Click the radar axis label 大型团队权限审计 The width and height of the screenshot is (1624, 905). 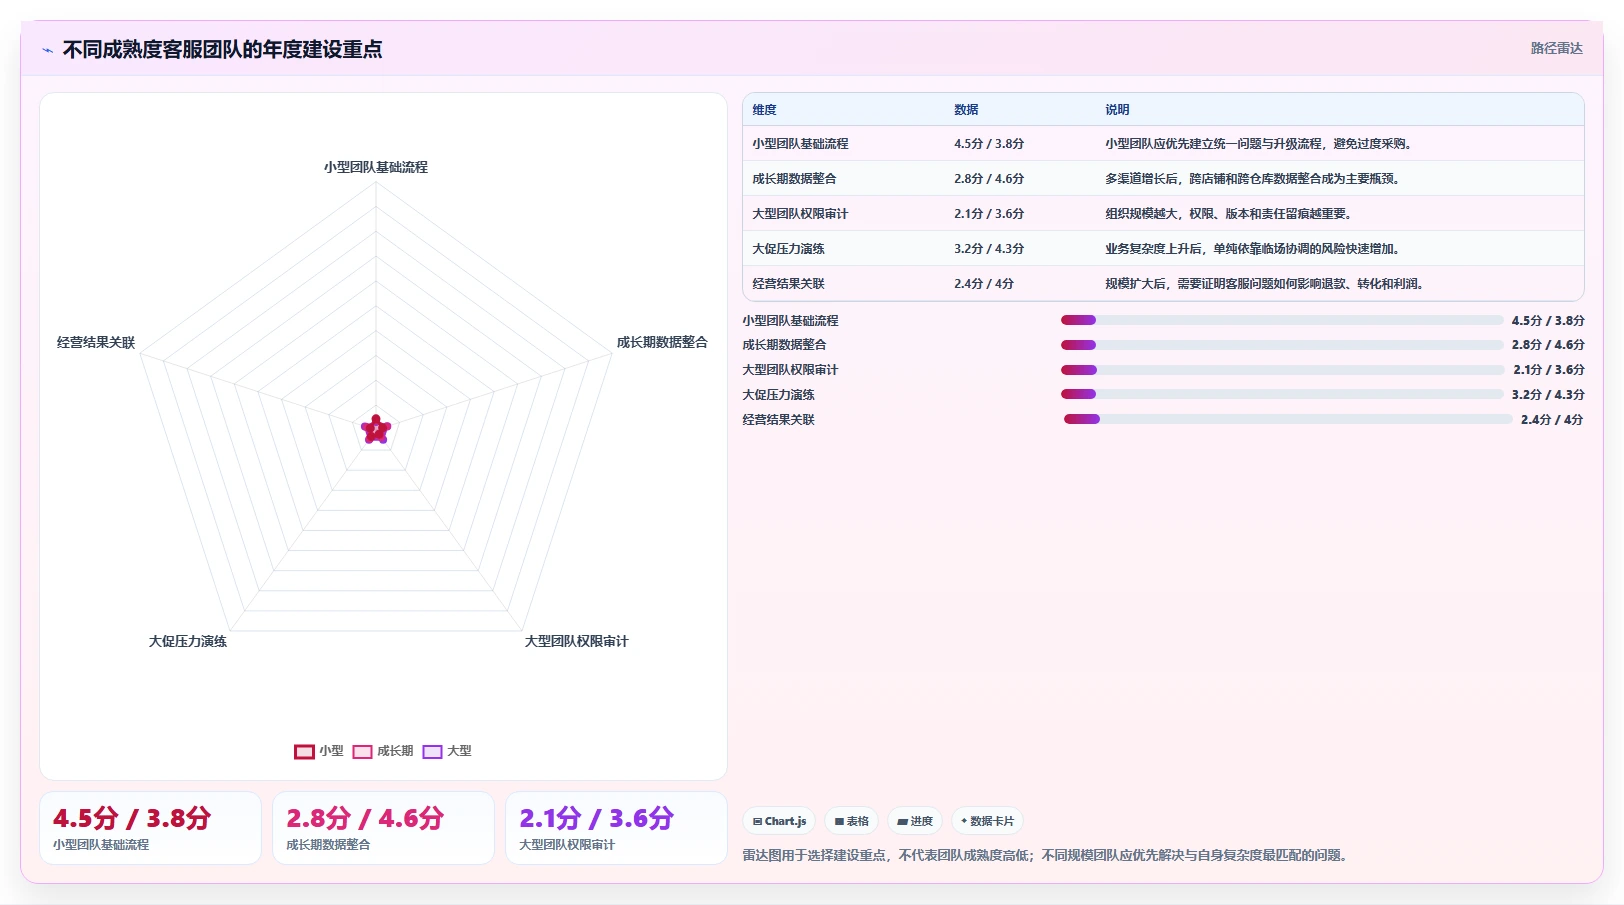(577, 641)
